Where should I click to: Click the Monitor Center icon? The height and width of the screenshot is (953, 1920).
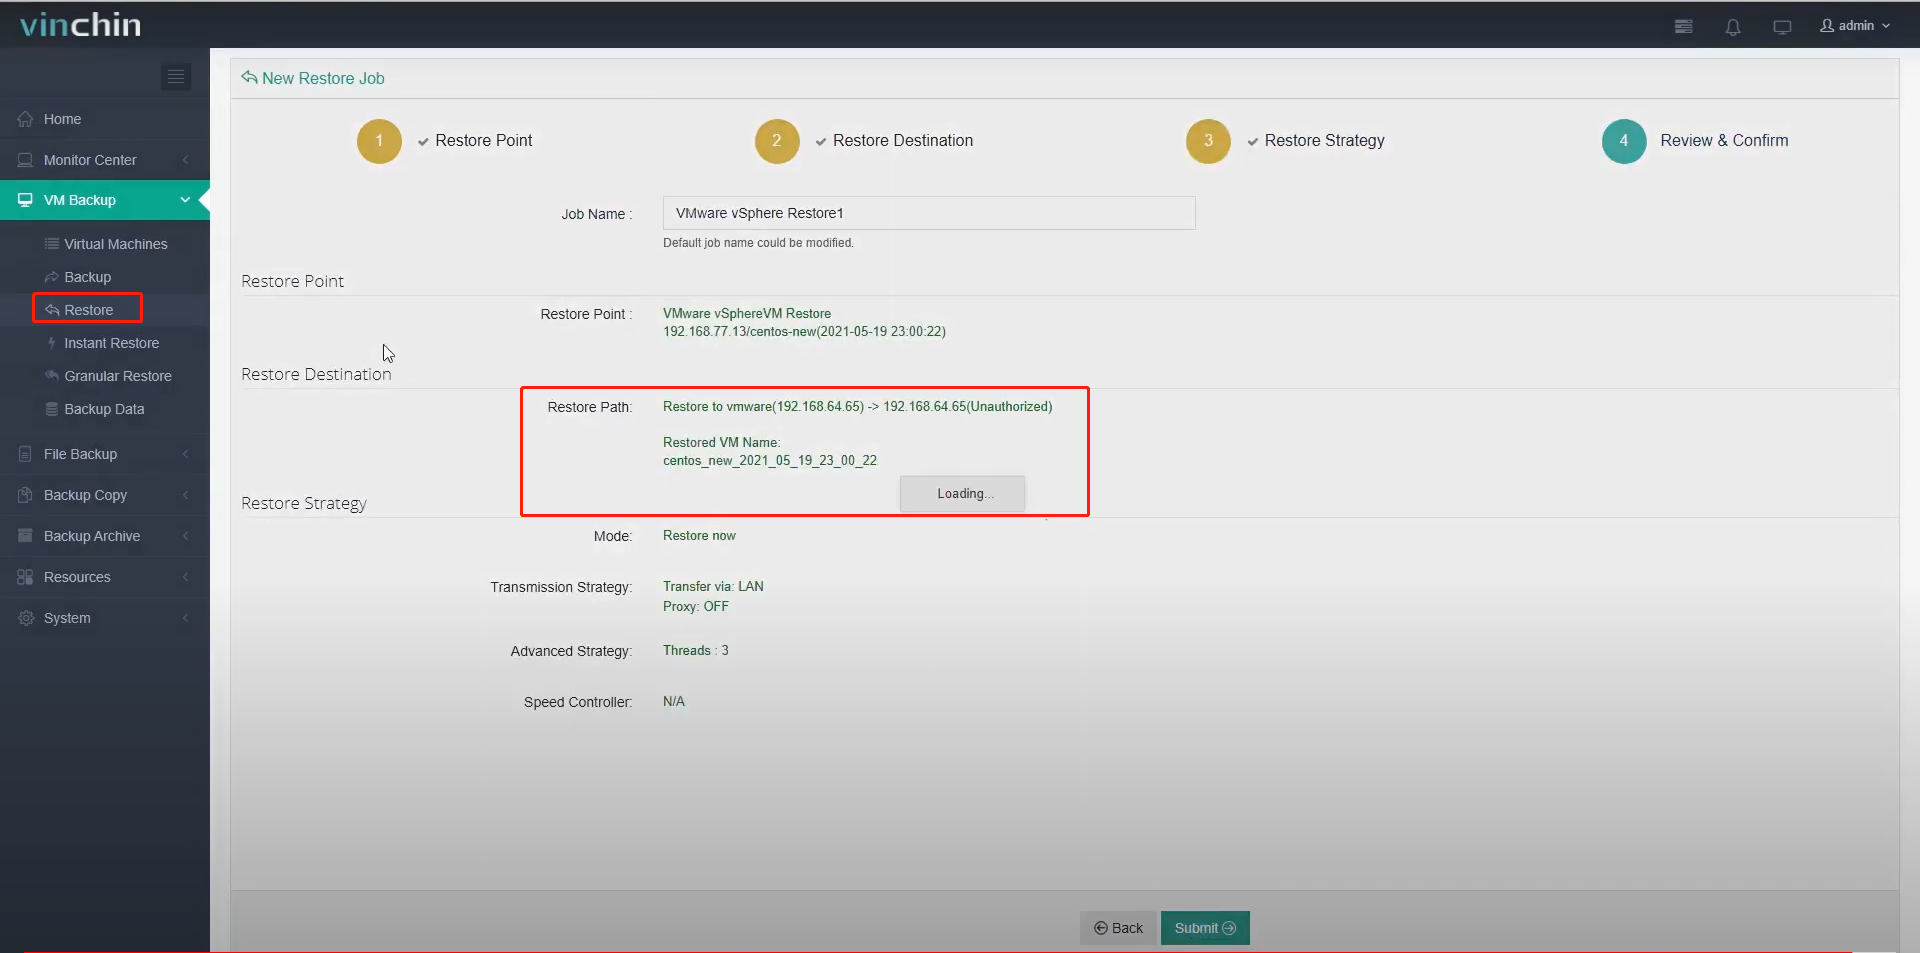25,160
